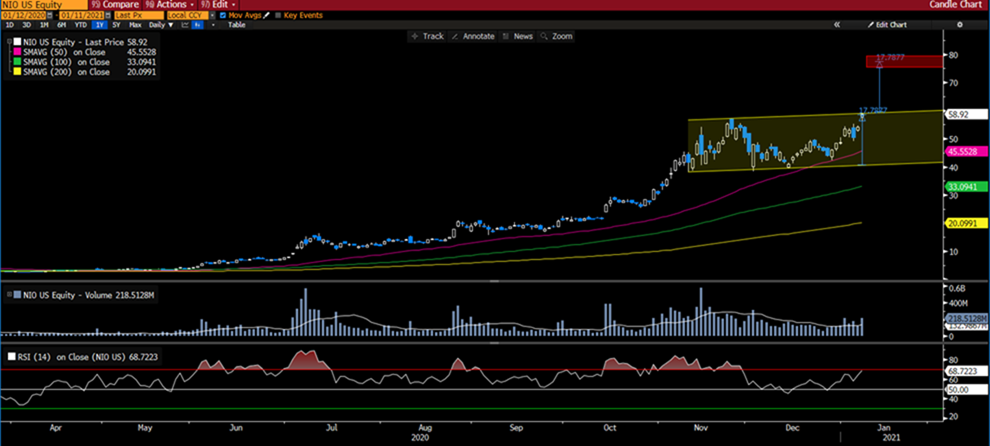Click the SMAVG (200) on Close legend row

pos(83,72)
